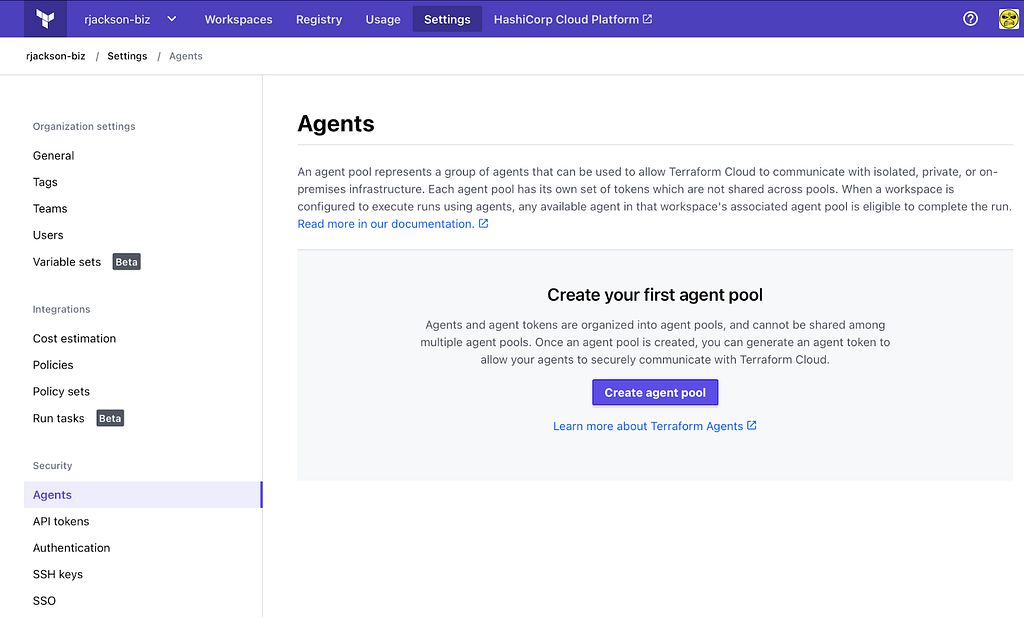Open Variable sets in the sidebar
1024x618 pixels.
67,262
